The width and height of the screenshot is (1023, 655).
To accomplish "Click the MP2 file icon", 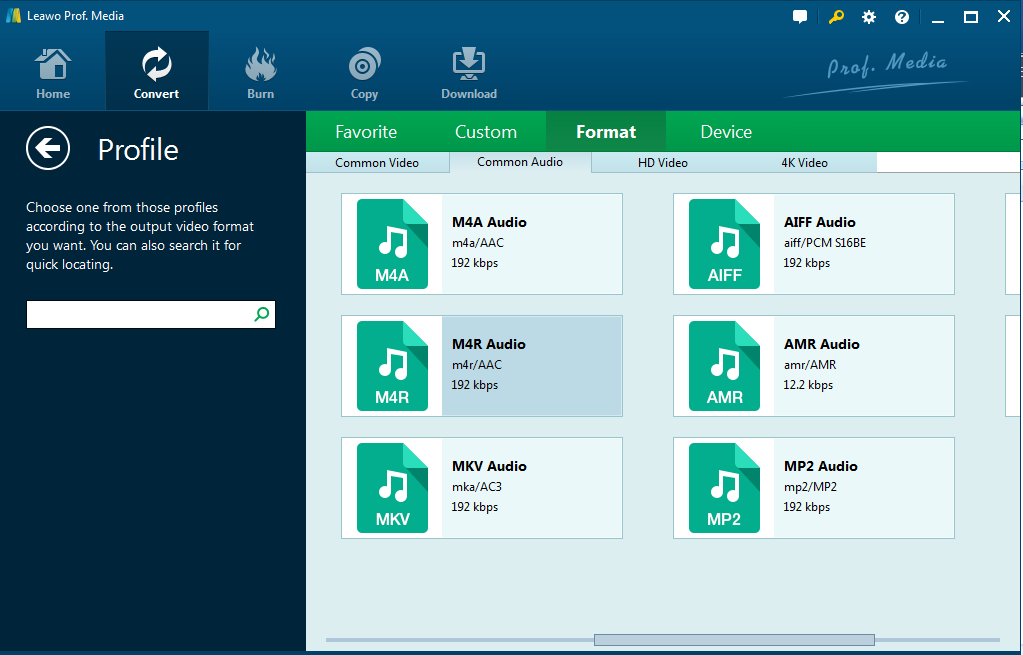I will tap(724, 488).
